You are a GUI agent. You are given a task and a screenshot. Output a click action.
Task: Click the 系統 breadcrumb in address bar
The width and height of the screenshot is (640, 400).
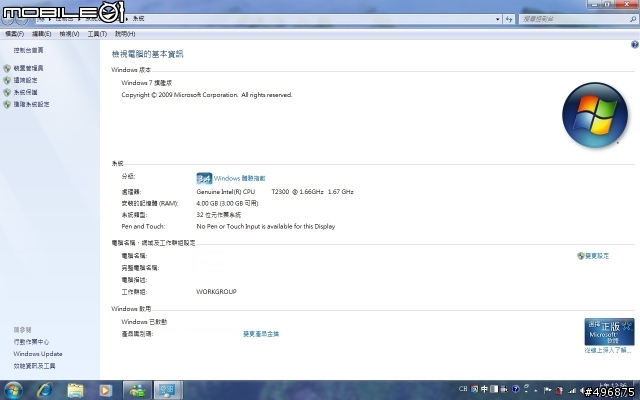click(x=138, y=18)
